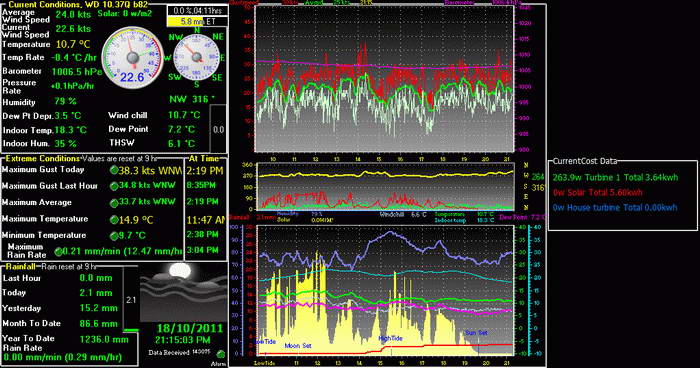The height and width of the screenshot is (368, 700).
Task: Click the Rainfall Last Hour value 0.0 mm
Action: coord(96,278)
